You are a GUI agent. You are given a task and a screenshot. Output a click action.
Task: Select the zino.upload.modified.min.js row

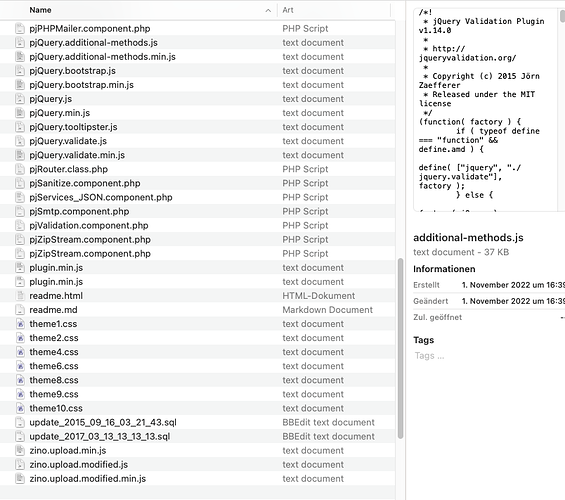click(x=197, y=478)
